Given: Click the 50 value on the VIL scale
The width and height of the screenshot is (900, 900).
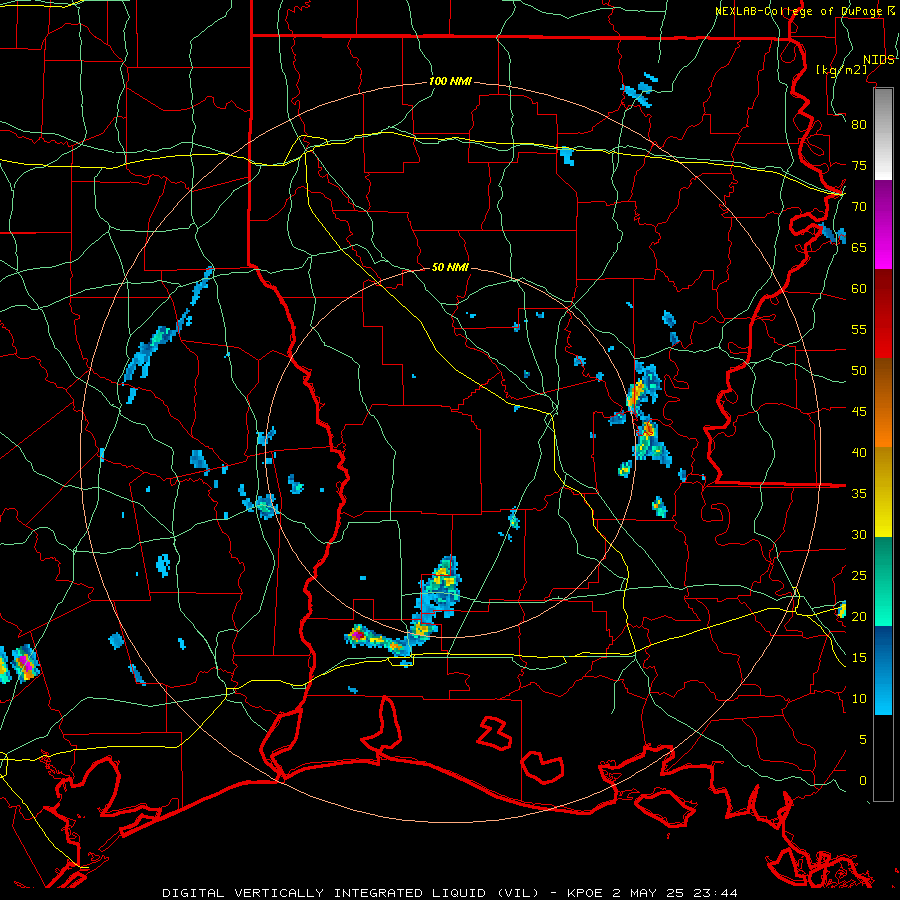Looking at the screenshot, I should [859, 371].
